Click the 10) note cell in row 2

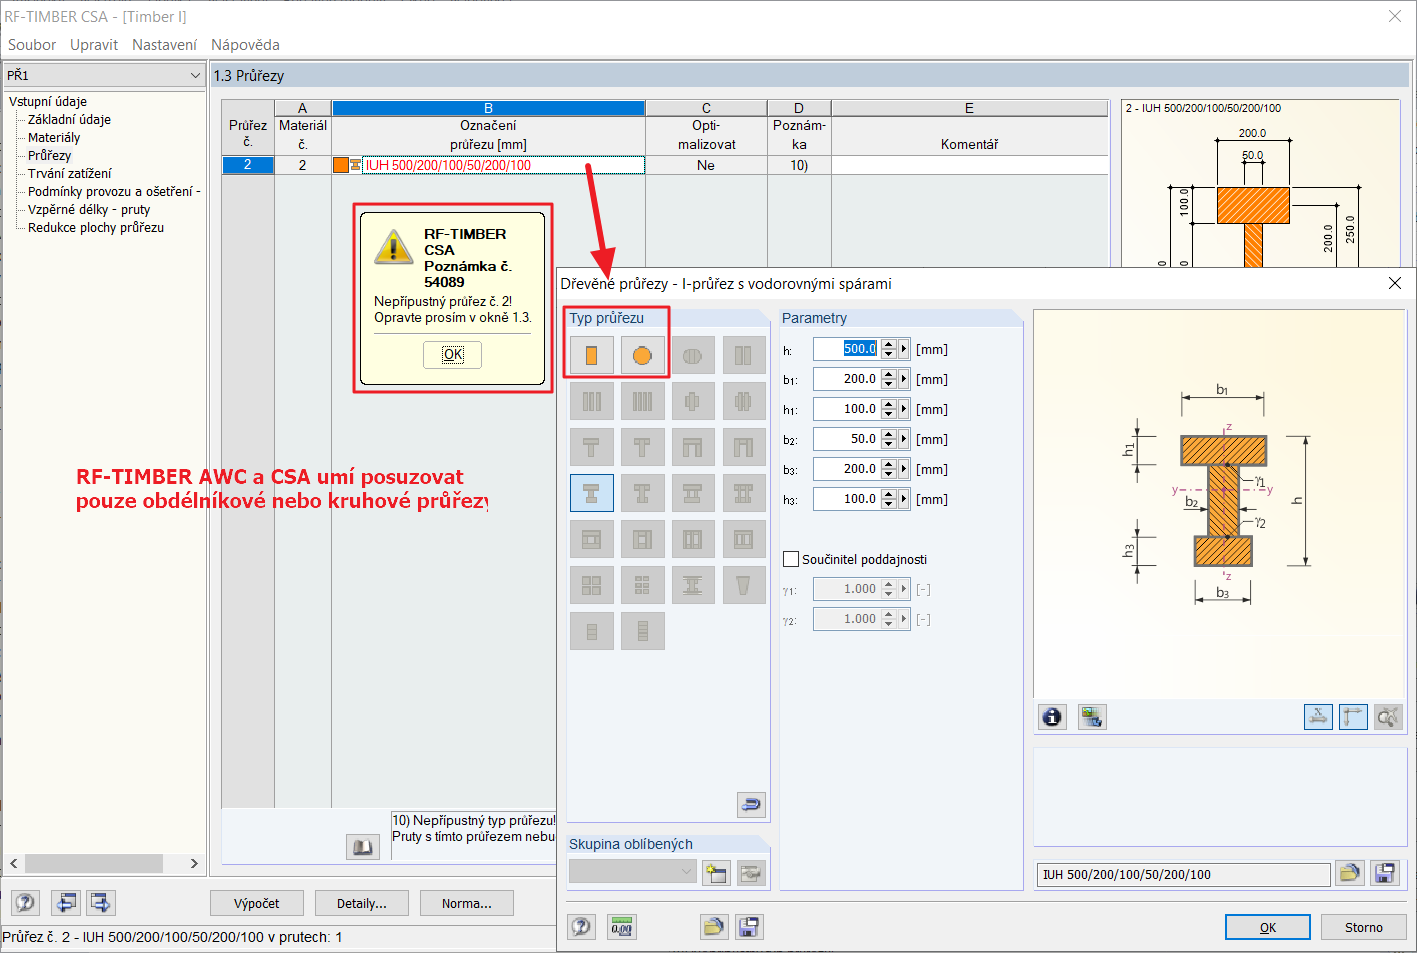(799, 165)
